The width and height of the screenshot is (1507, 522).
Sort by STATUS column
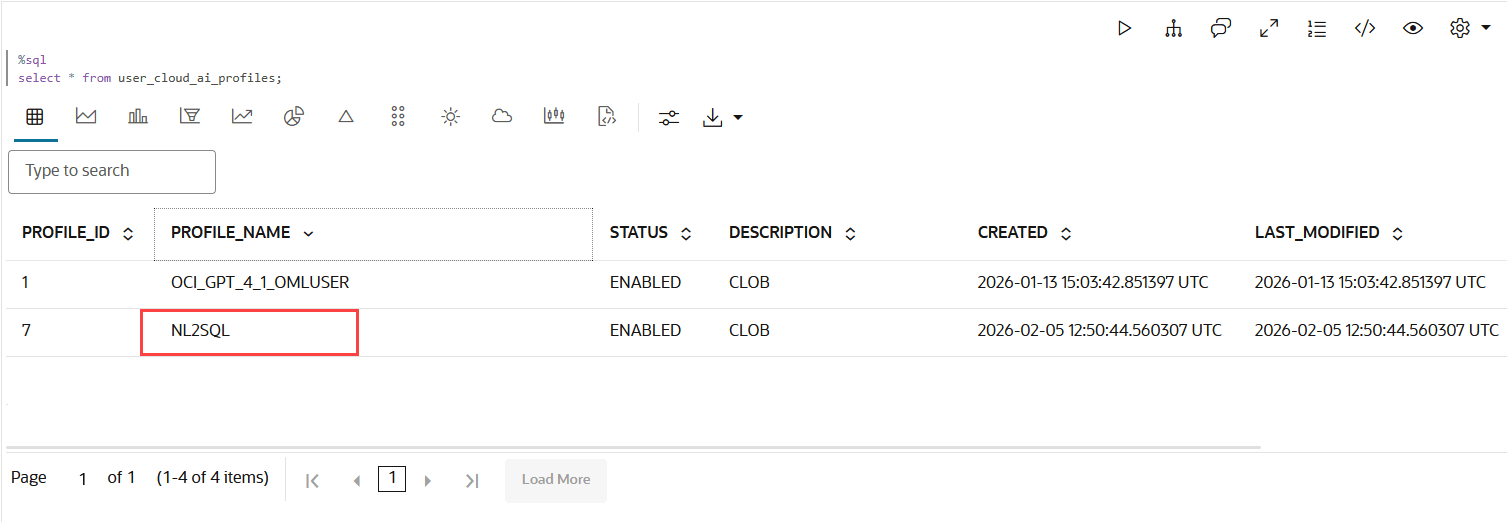686,233
